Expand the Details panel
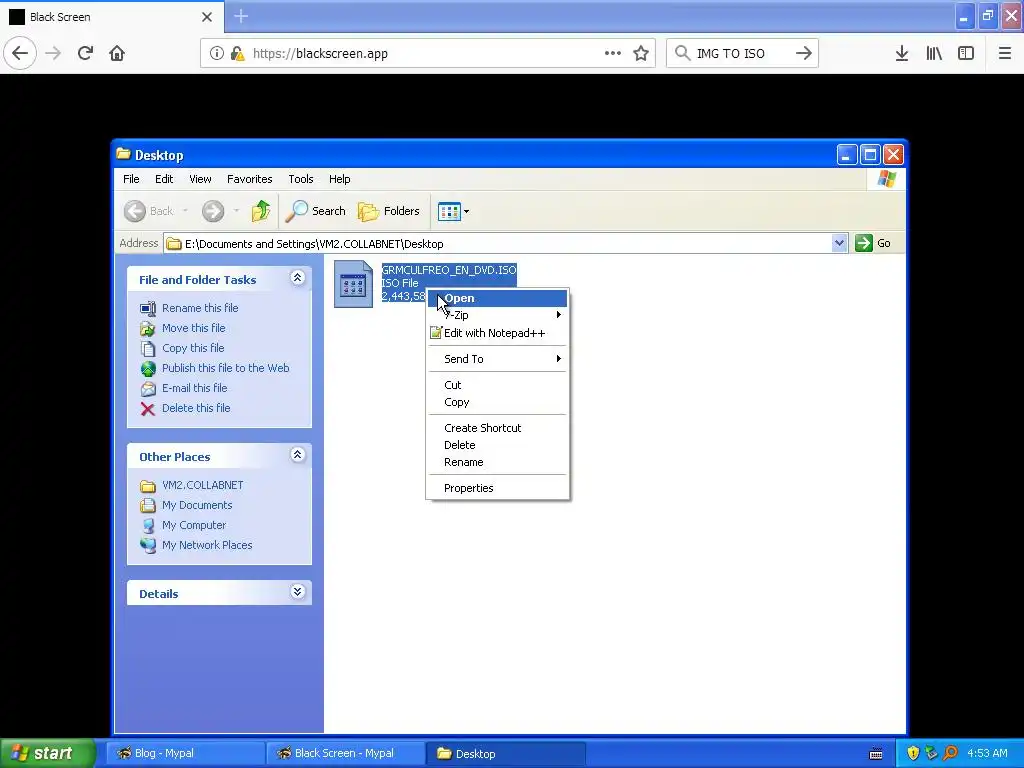 coord(297,592)
